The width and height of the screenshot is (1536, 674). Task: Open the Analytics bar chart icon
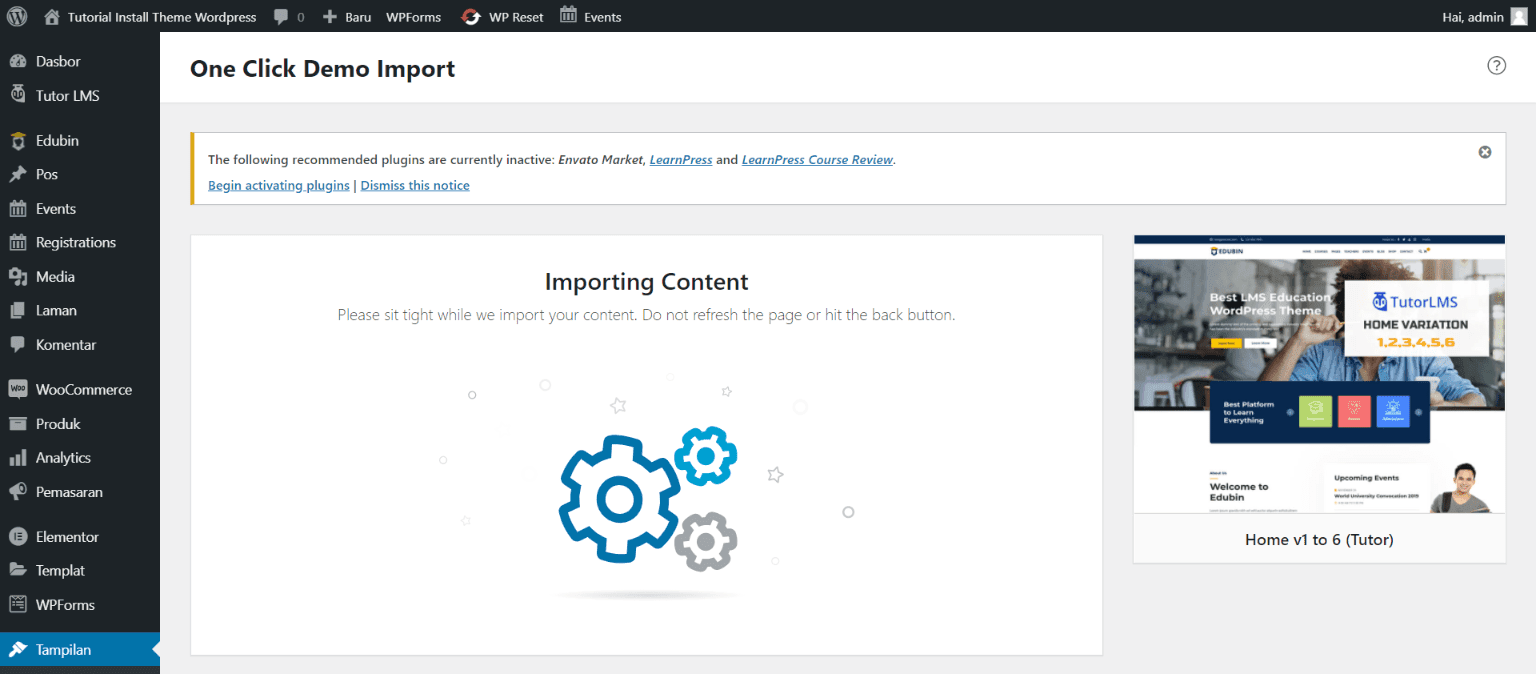pos(18,458)
